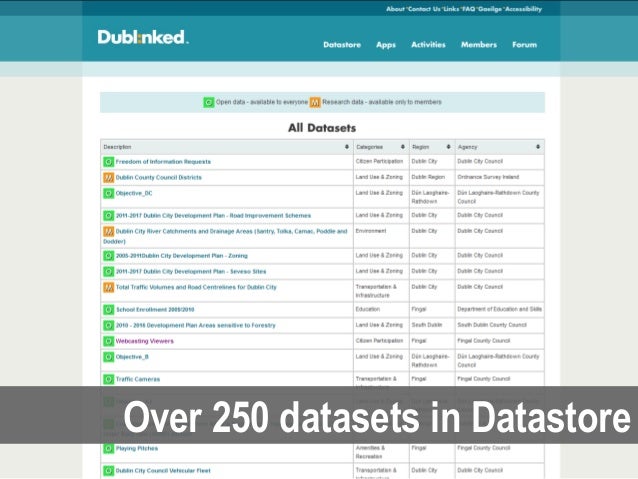Open the Playing Pitches dataset

[137, 448]
